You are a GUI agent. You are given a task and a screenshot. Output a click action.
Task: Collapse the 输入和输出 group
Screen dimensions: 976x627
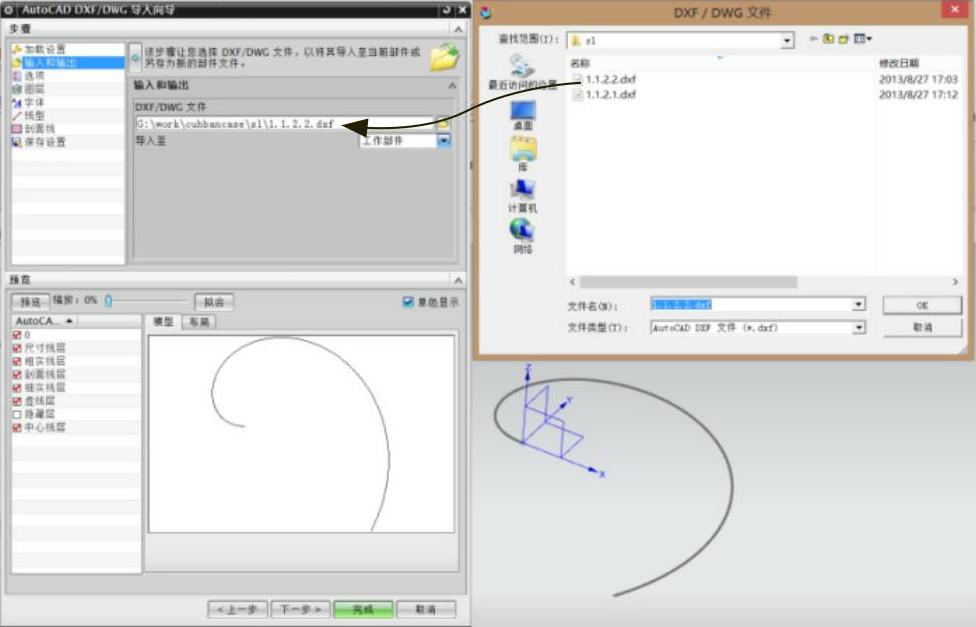click(x=453, y=85)
